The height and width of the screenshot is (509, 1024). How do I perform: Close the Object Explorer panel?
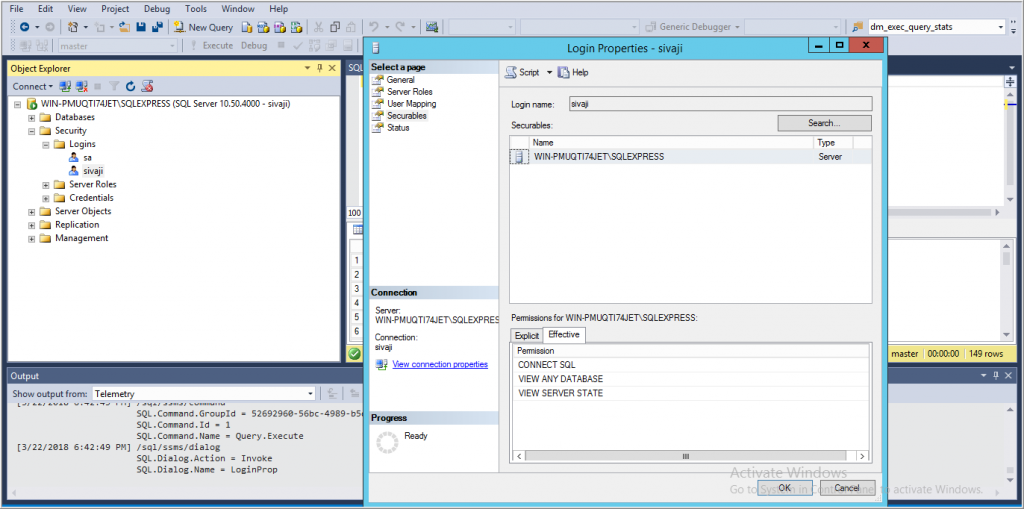(332, 68)
